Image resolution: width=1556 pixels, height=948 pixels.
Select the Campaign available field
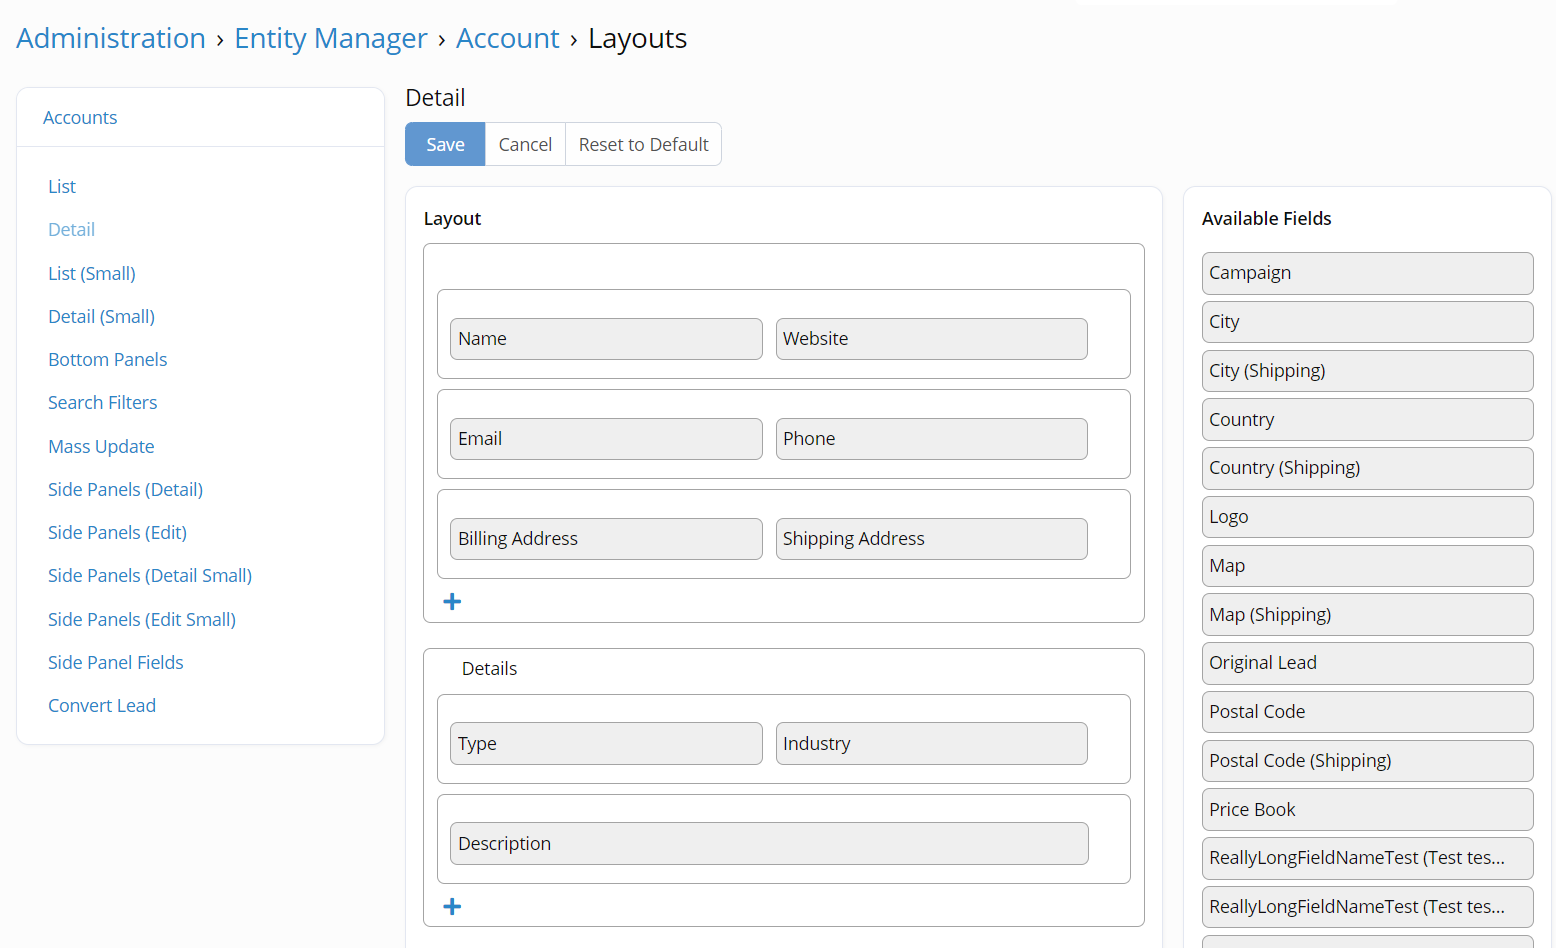pos(1366,273)
